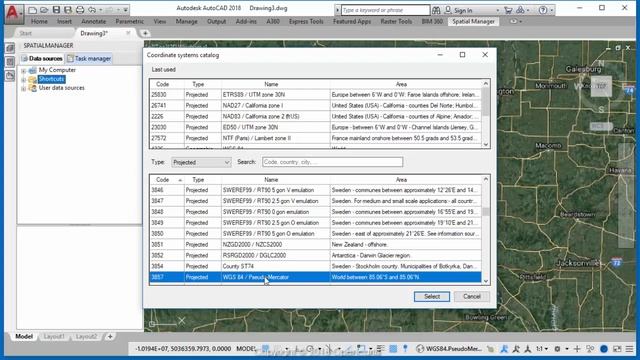Open the Home ribbon tab

[x=39, y=22]
